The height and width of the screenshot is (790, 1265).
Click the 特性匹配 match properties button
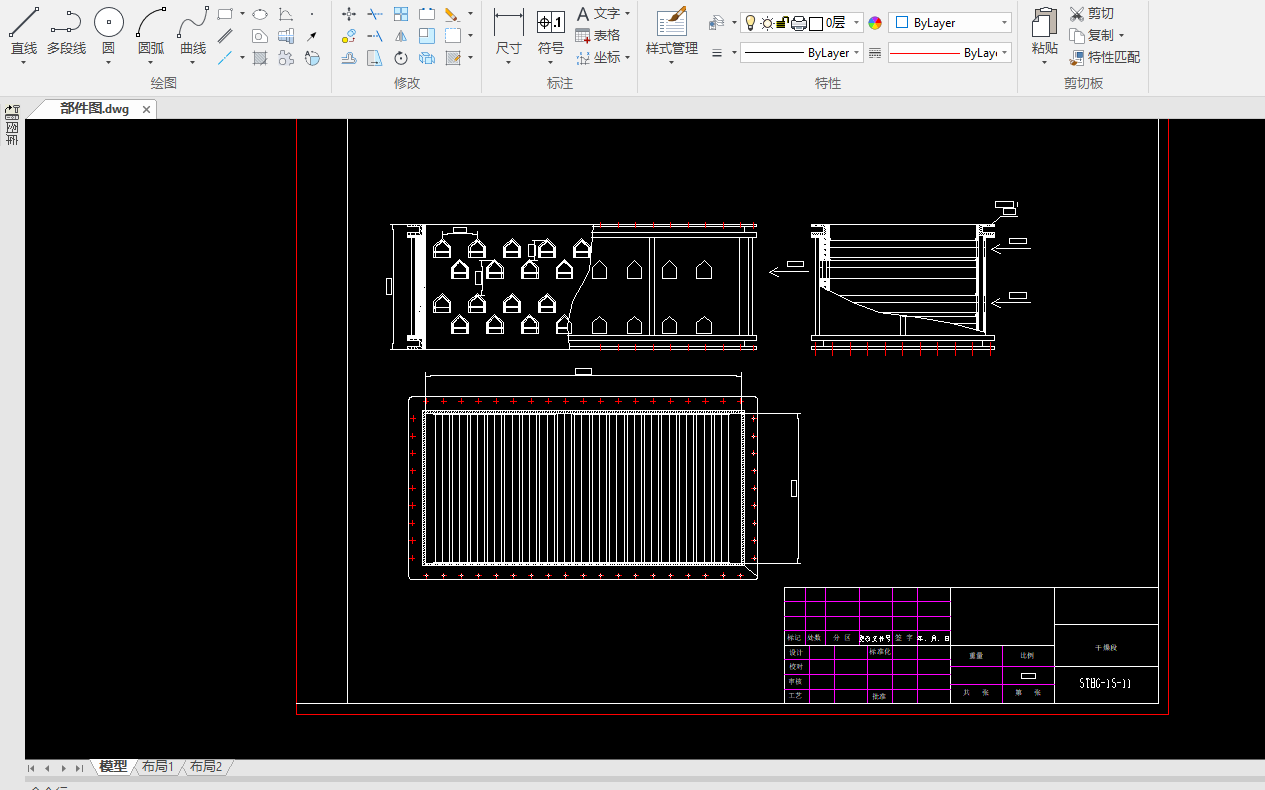click(1104, 57)
